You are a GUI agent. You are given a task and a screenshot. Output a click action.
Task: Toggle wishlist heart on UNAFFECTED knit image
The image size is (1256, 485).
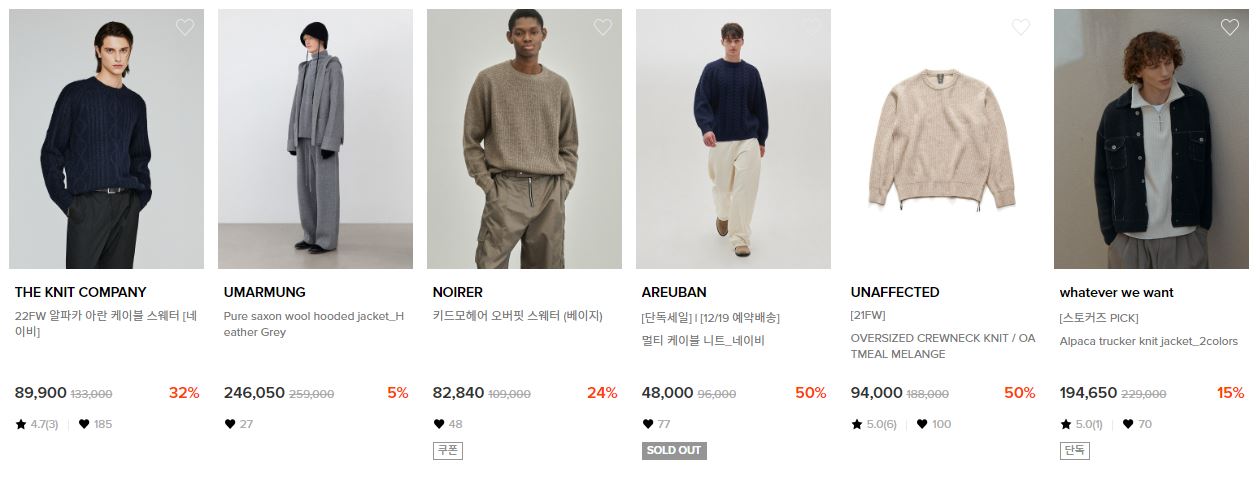pyautogui.click(x=1021, y=27)
